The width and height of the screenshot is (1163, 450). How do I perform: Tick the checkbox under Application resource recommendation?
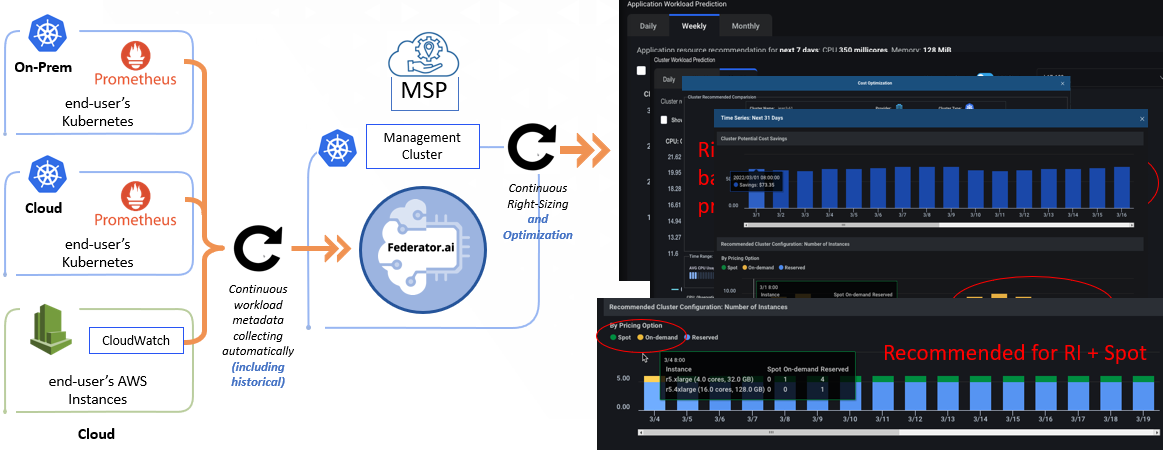click(641, 70)
